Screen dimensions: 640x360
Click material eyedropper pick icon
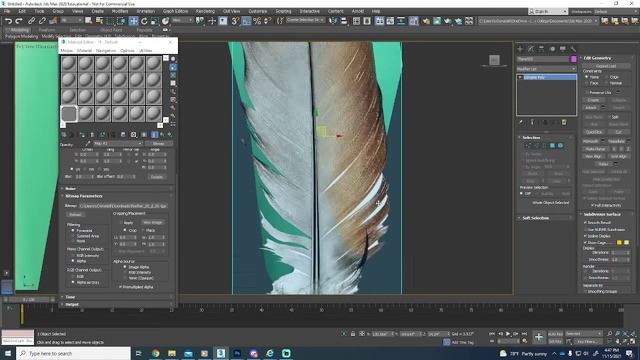(x=87, y=144)
